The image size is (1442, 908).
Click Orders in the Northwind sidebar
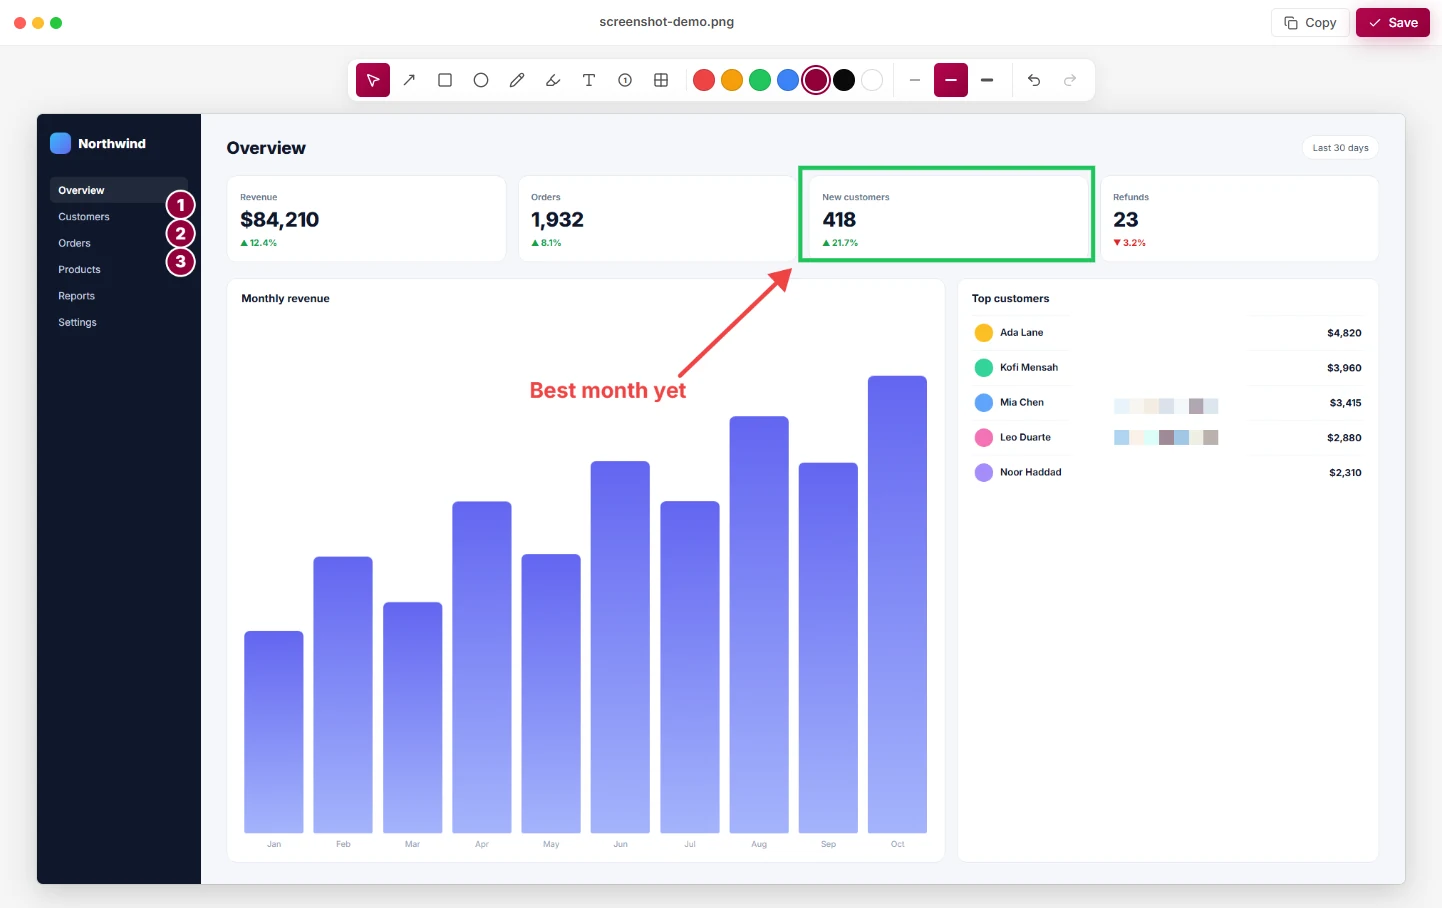74,243
